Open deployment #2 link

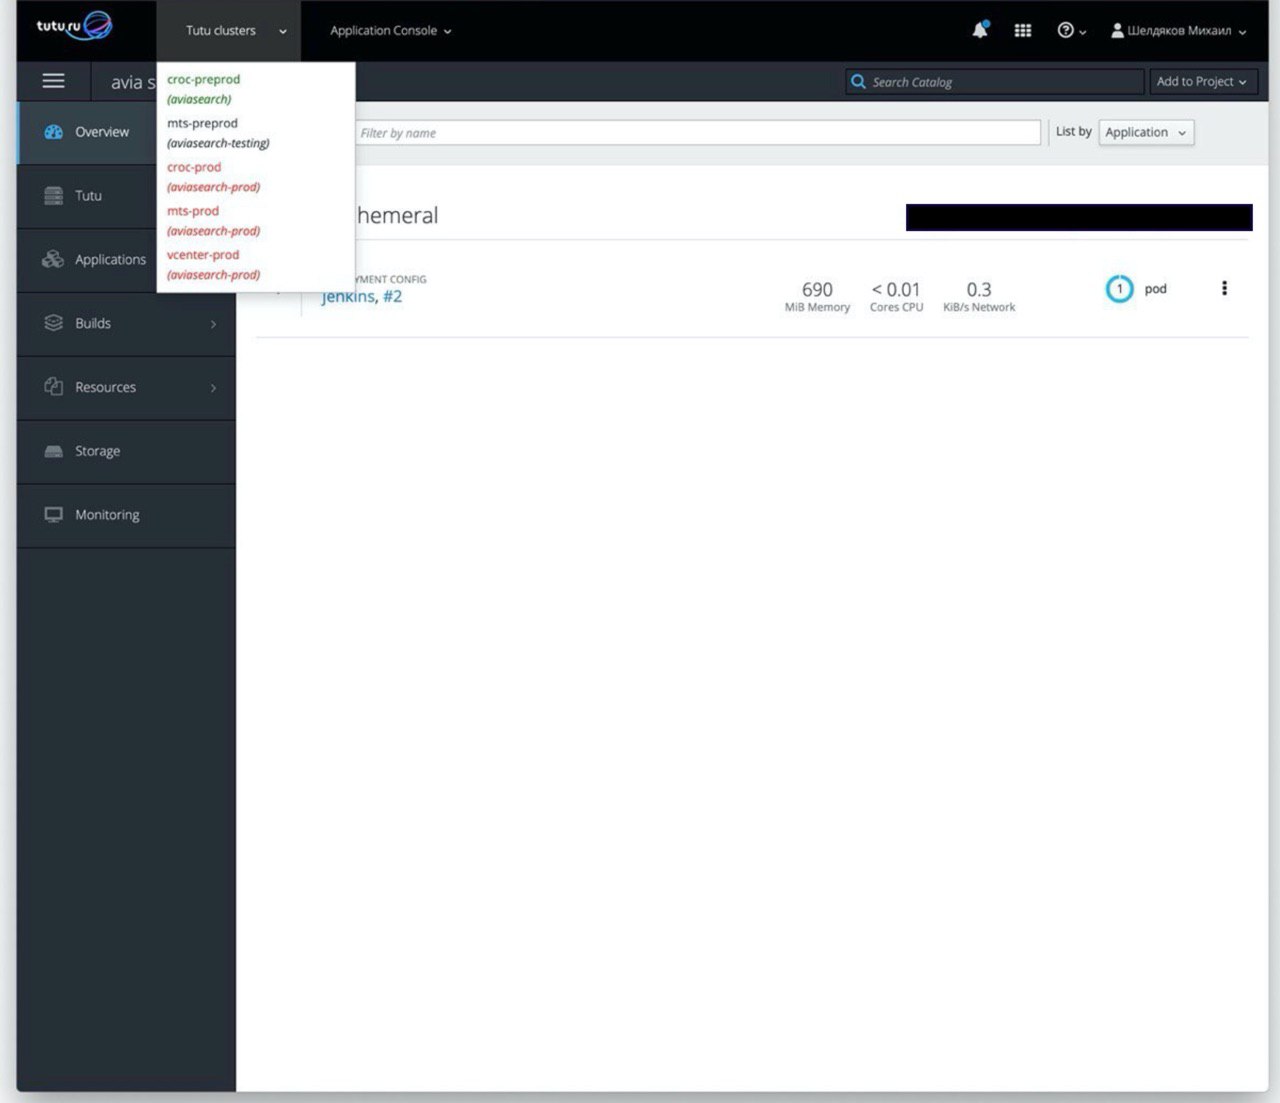click(392, 296)
